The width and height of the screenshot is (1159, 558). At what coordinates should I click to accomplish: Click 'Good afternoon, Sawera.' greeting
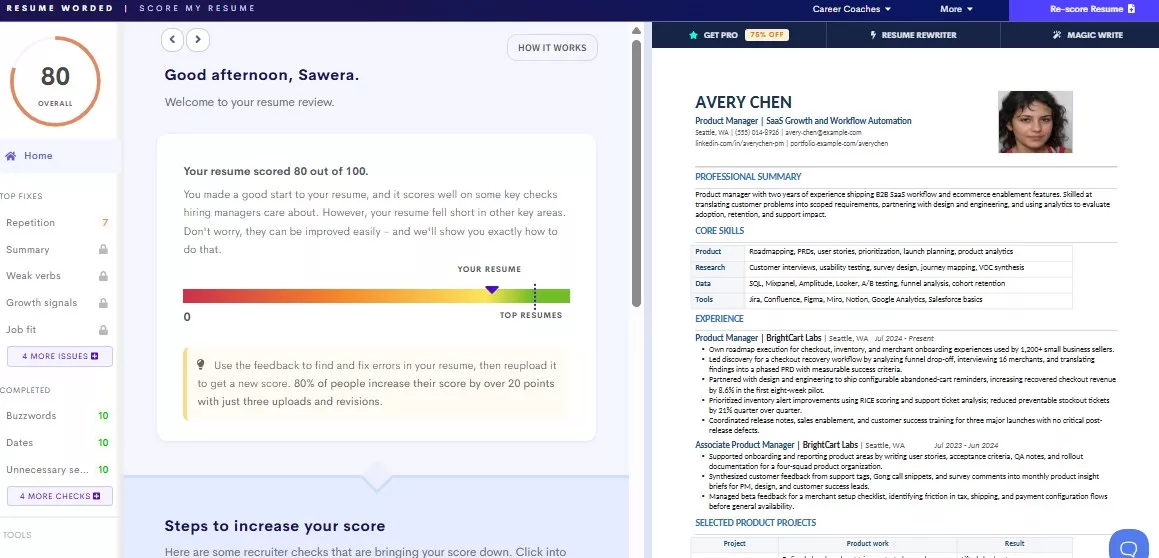pos(262,75)
